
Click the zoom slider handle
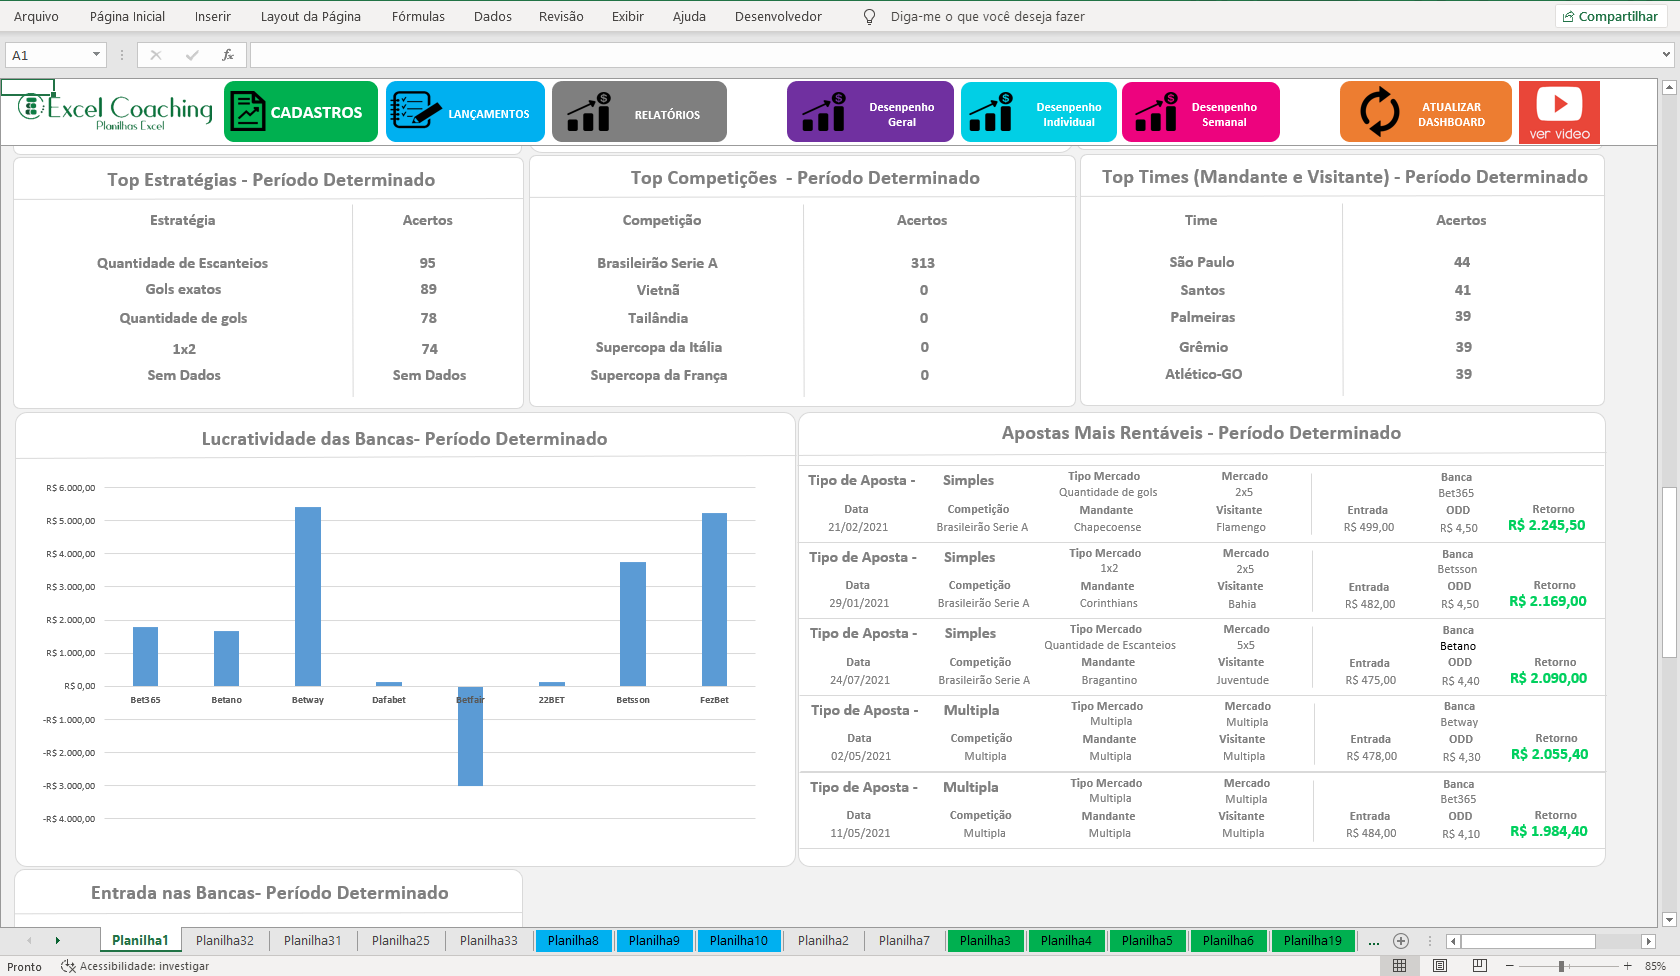tap(1561, 966)
